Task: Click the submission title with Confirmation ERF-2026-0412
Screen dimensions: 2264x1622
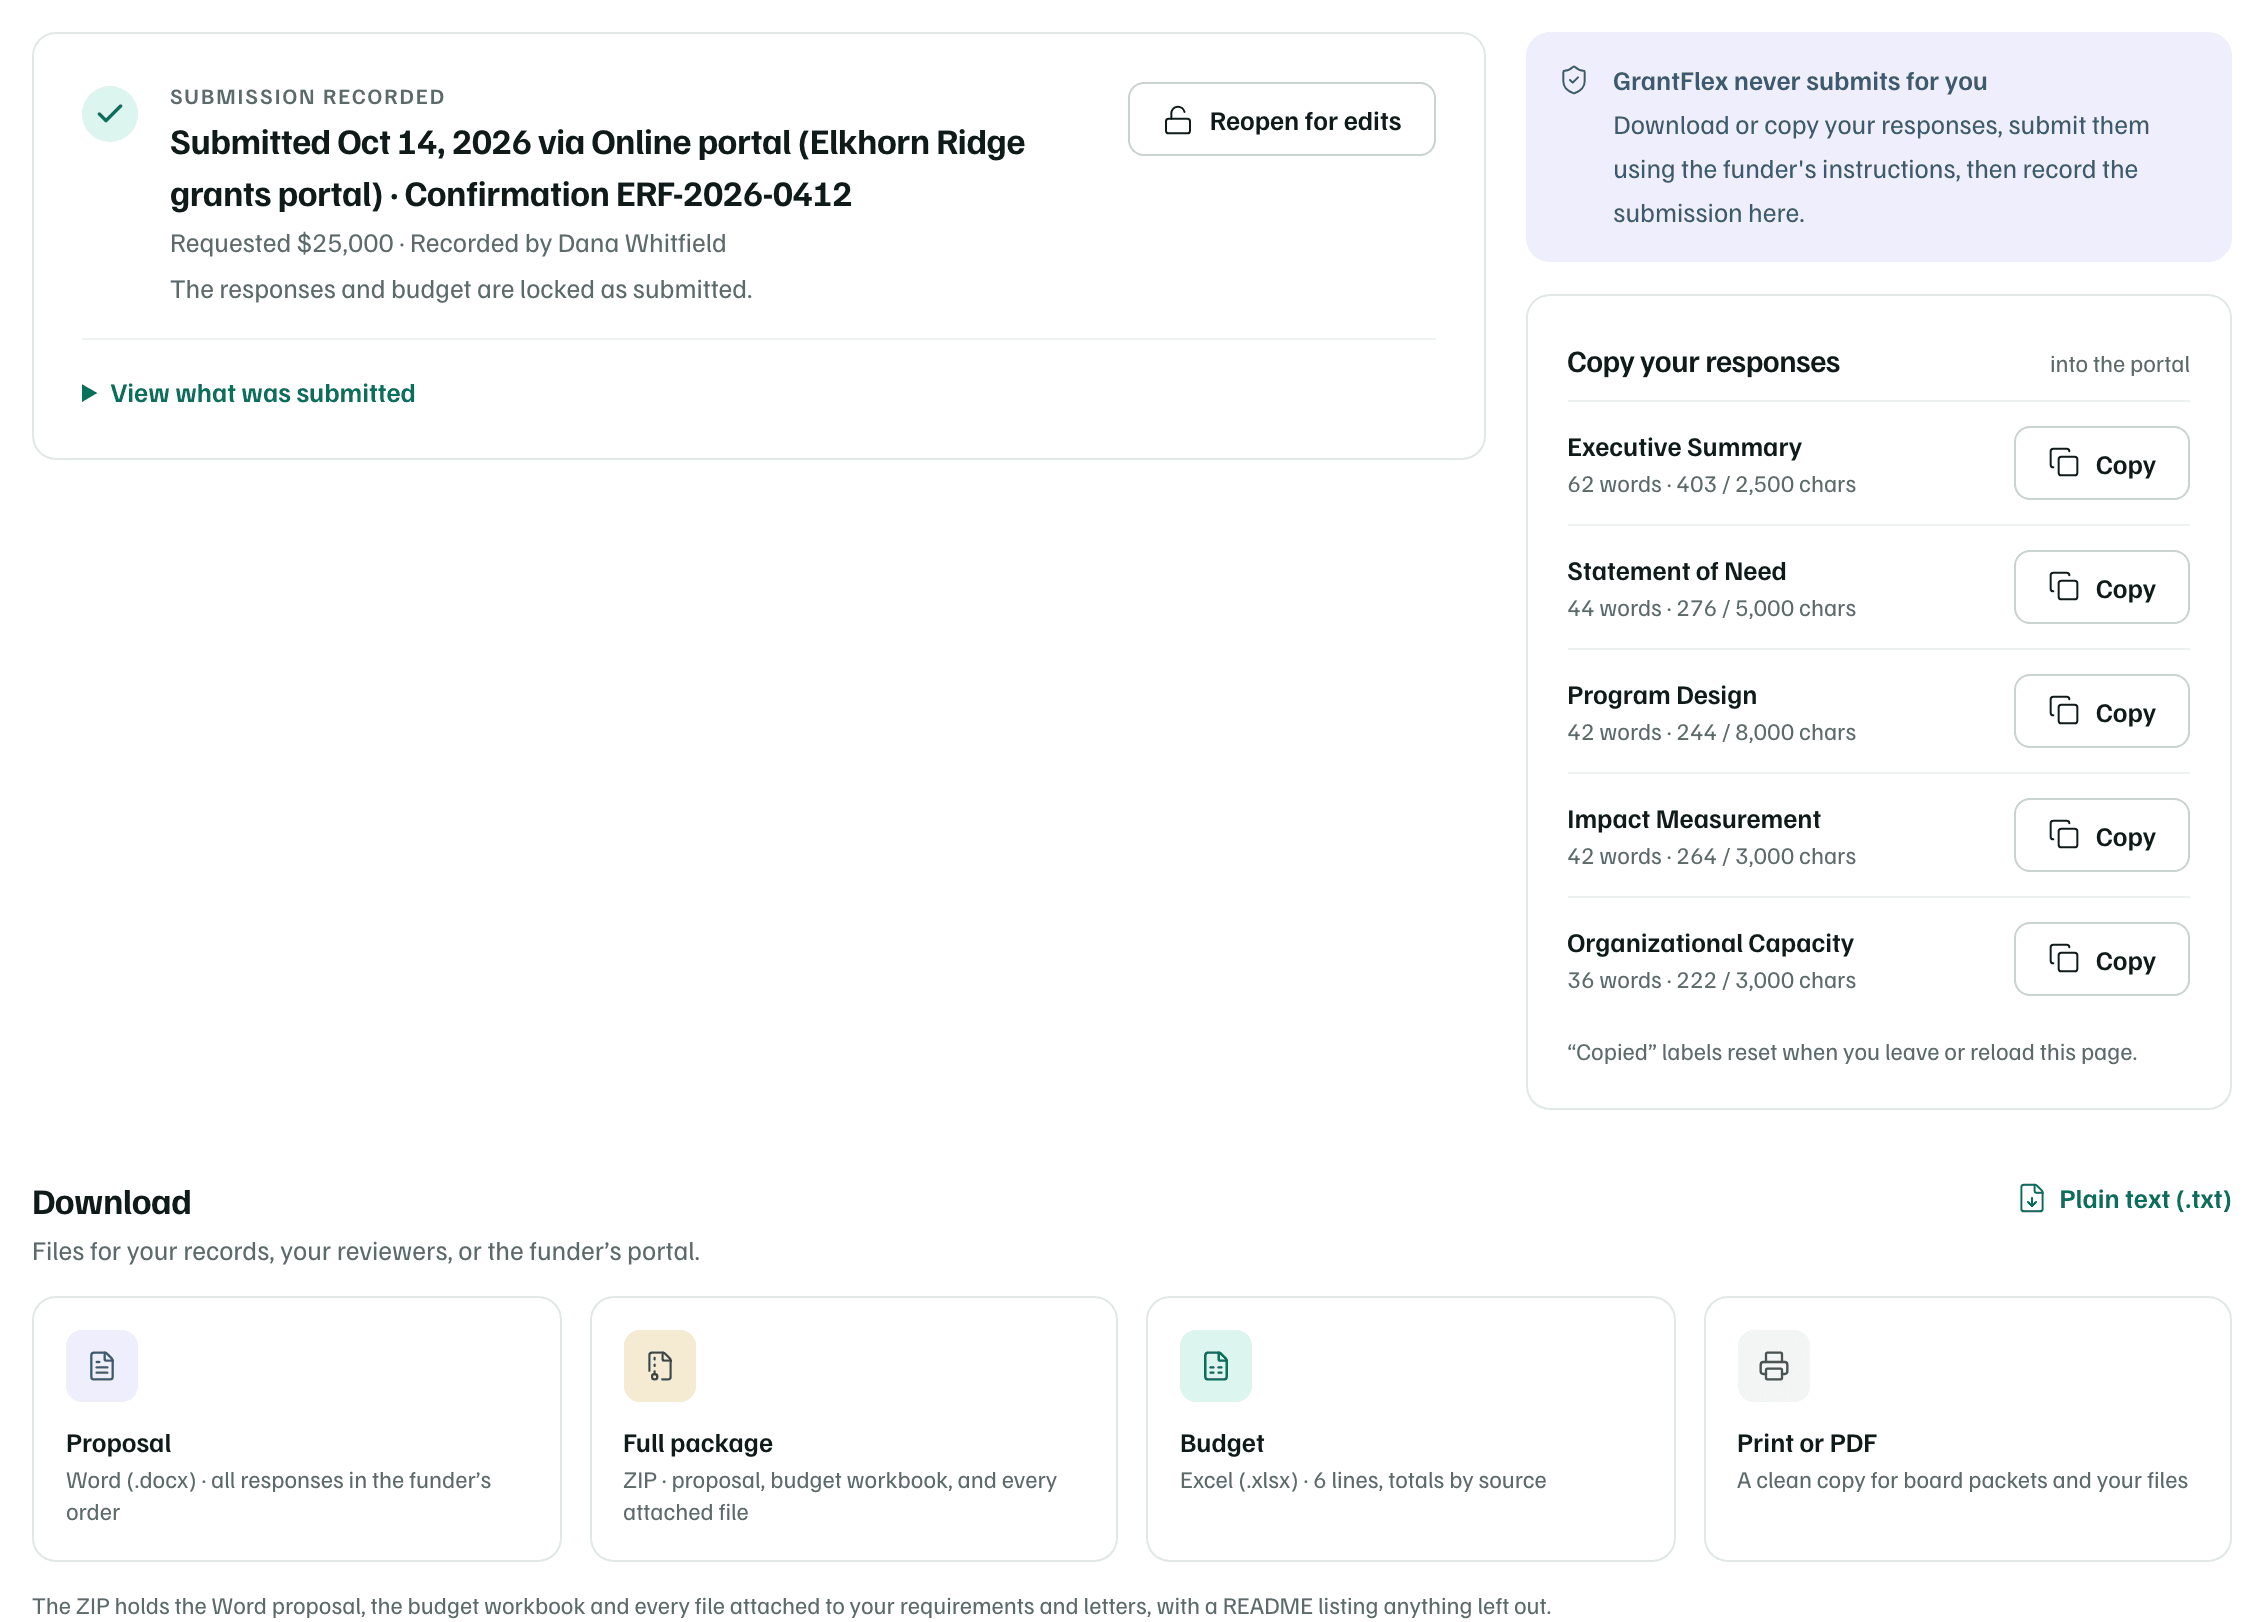Action: tap(597, 168)
